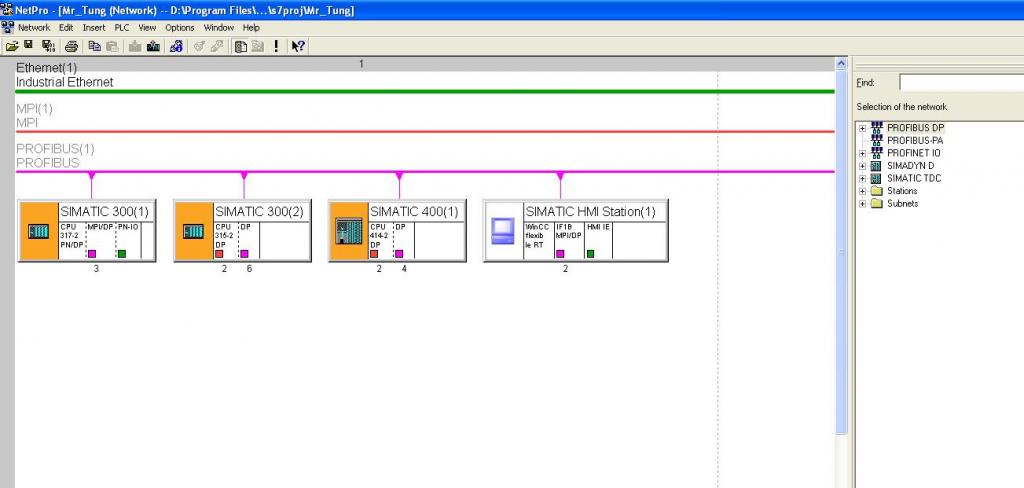Click the Print toolbar icon
Image resolution: width=1024 pixels, height=488 pixels.
pos(72,46)
